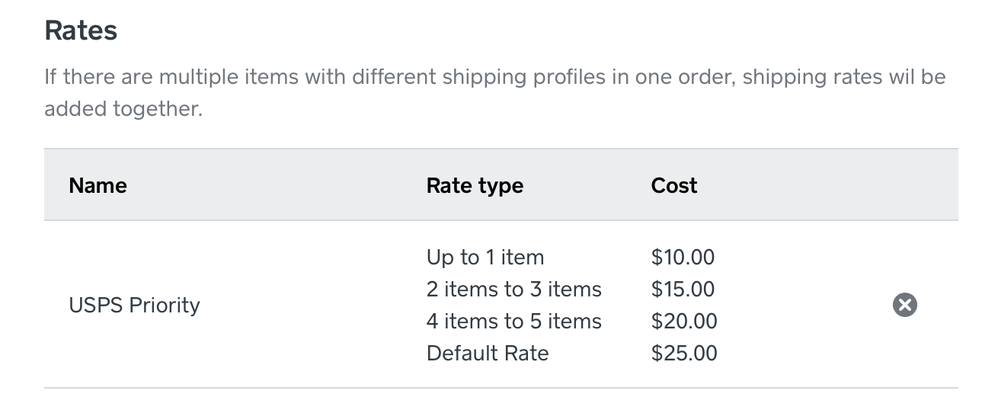Click the $20.00 cost value
This screenshot has height=410, width=998.
point(683,321)
